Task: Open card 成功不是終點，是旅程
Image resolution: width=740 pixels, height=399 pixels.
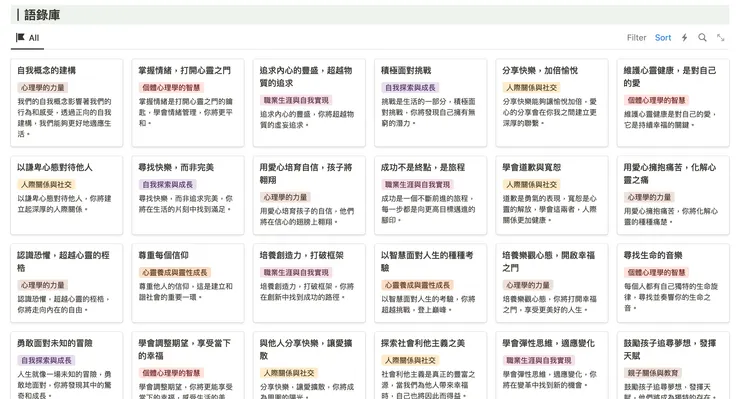Action: (x=430, y=195)
